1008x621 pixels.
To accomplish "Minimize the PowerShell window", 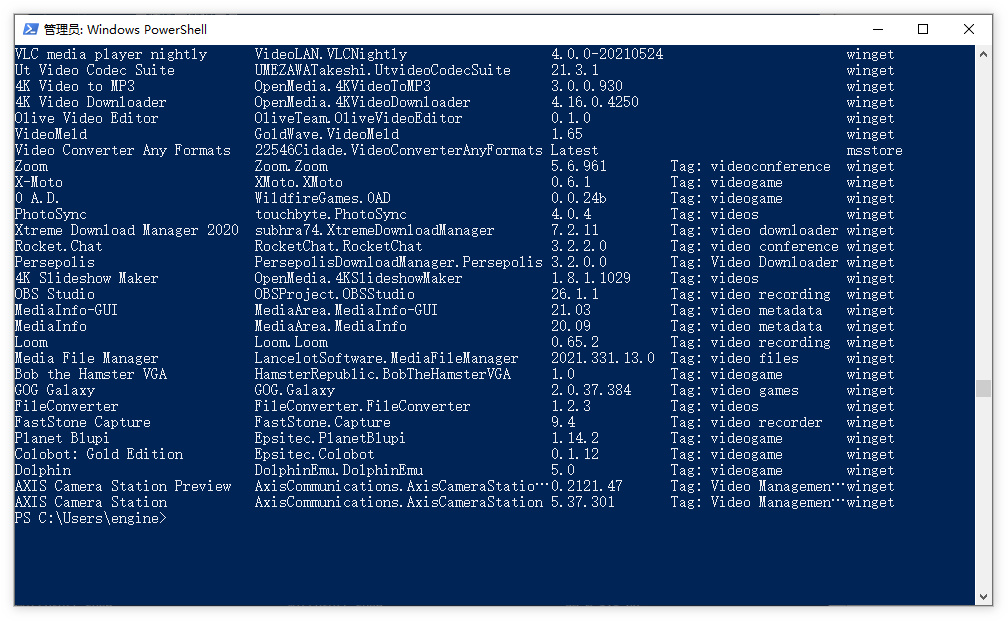I will pyautogui.click(x=877, y=29).
